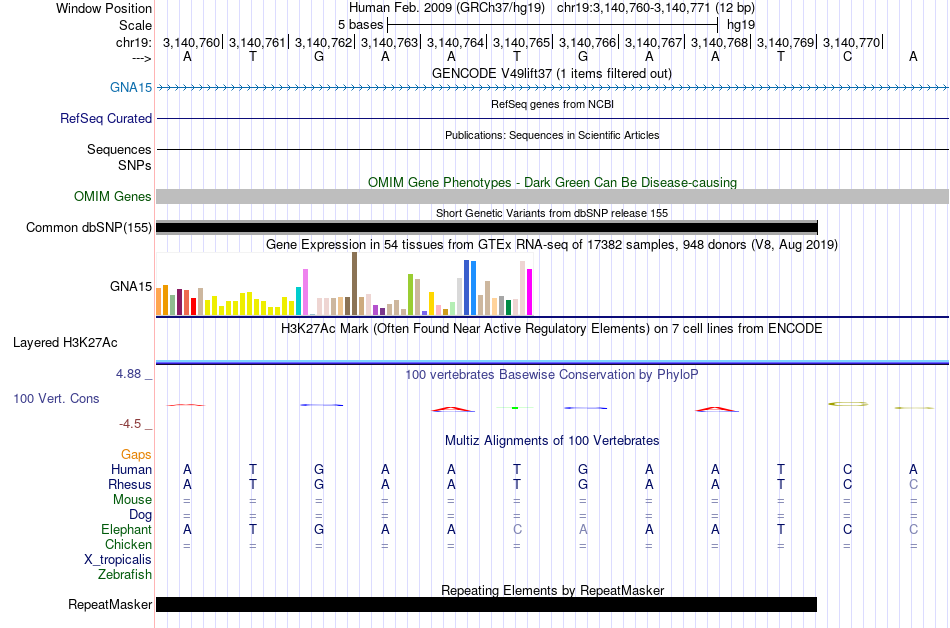Select the Mouse species row label
This screenshot has height=628, width=950.
pos(132,499)
